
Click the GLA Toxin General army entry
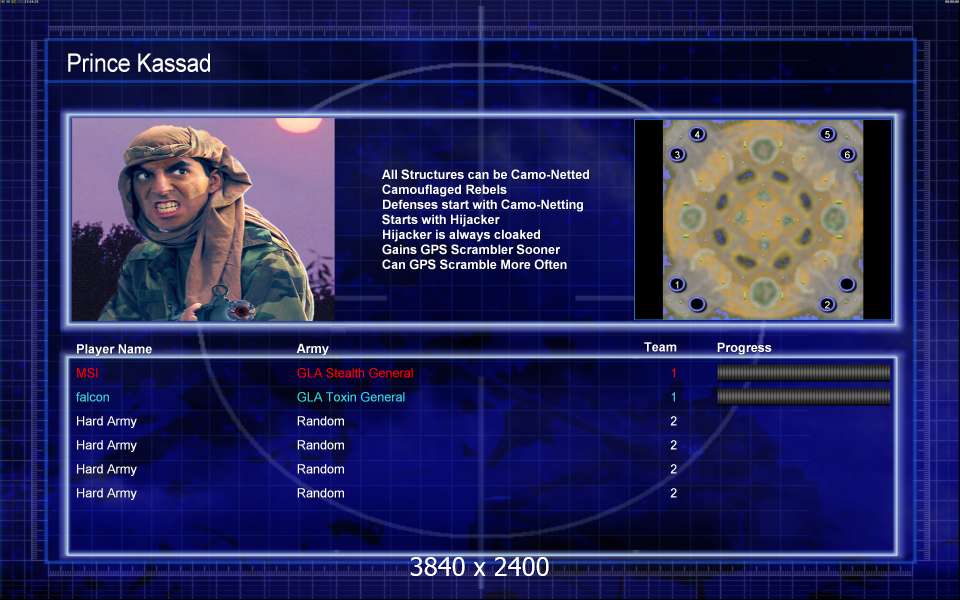[351, 397]
